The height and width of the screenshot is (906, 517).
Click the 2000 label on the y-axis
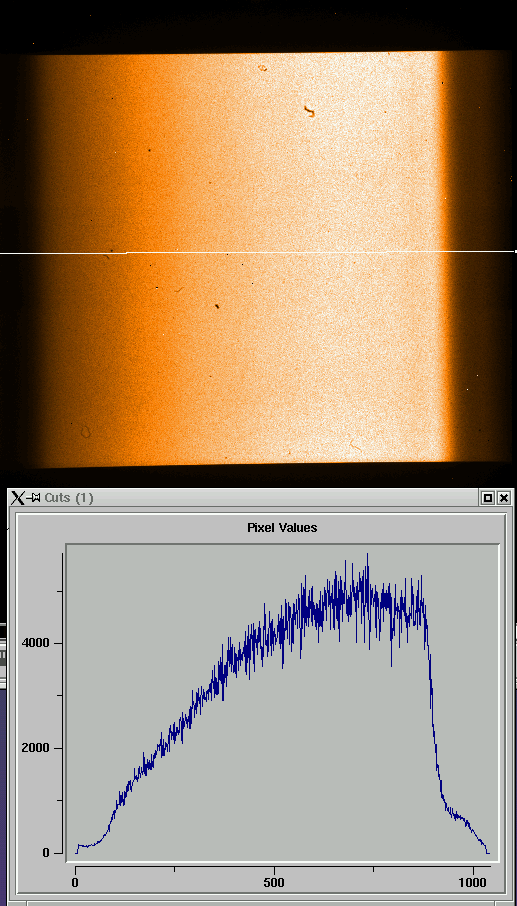[35, 748]
